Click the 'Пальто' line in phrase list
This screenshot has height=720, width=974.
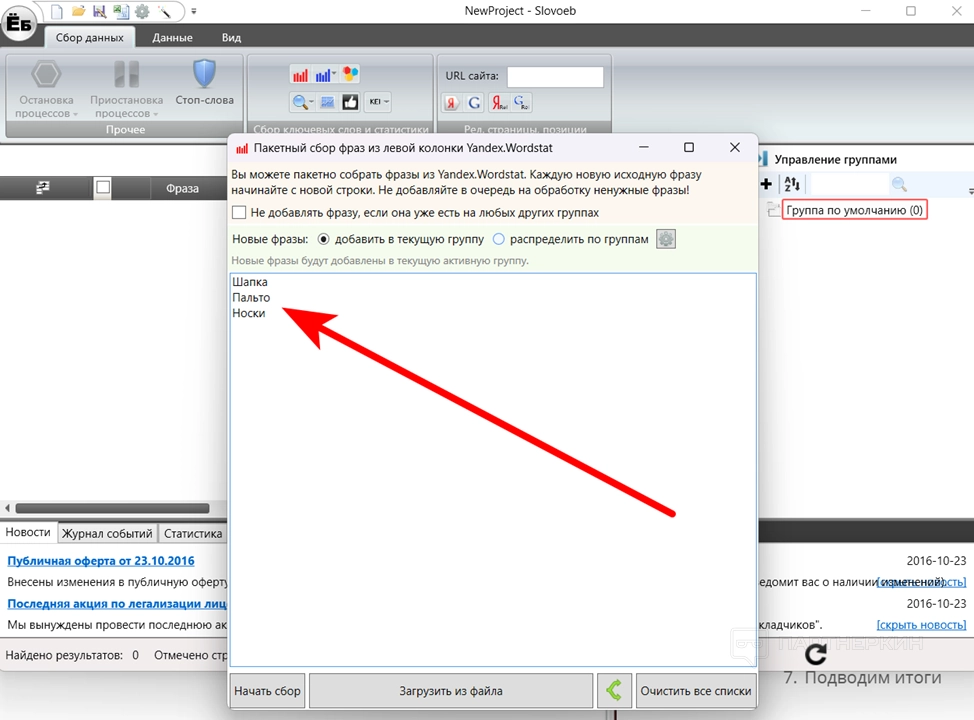(x=251, y=298)
